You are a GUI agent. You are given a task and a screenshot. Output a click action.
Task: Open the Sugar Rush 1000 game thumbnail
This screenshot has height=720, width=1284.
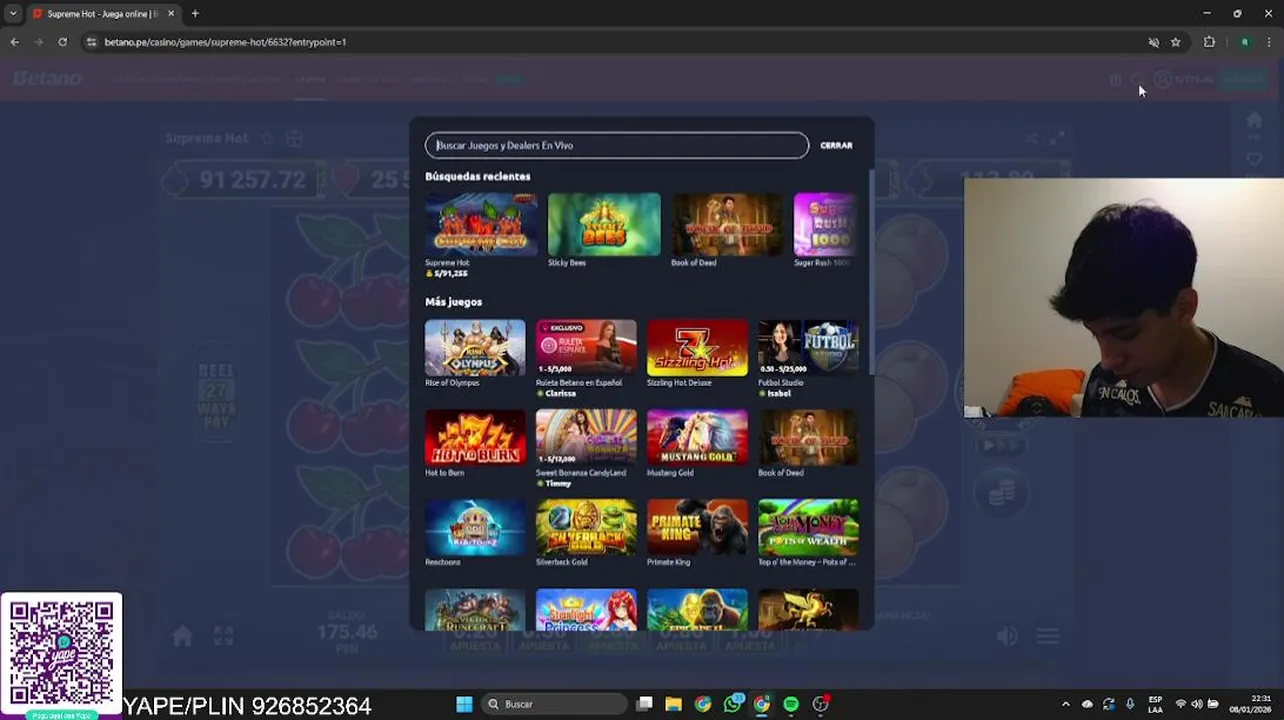point(826,225)
